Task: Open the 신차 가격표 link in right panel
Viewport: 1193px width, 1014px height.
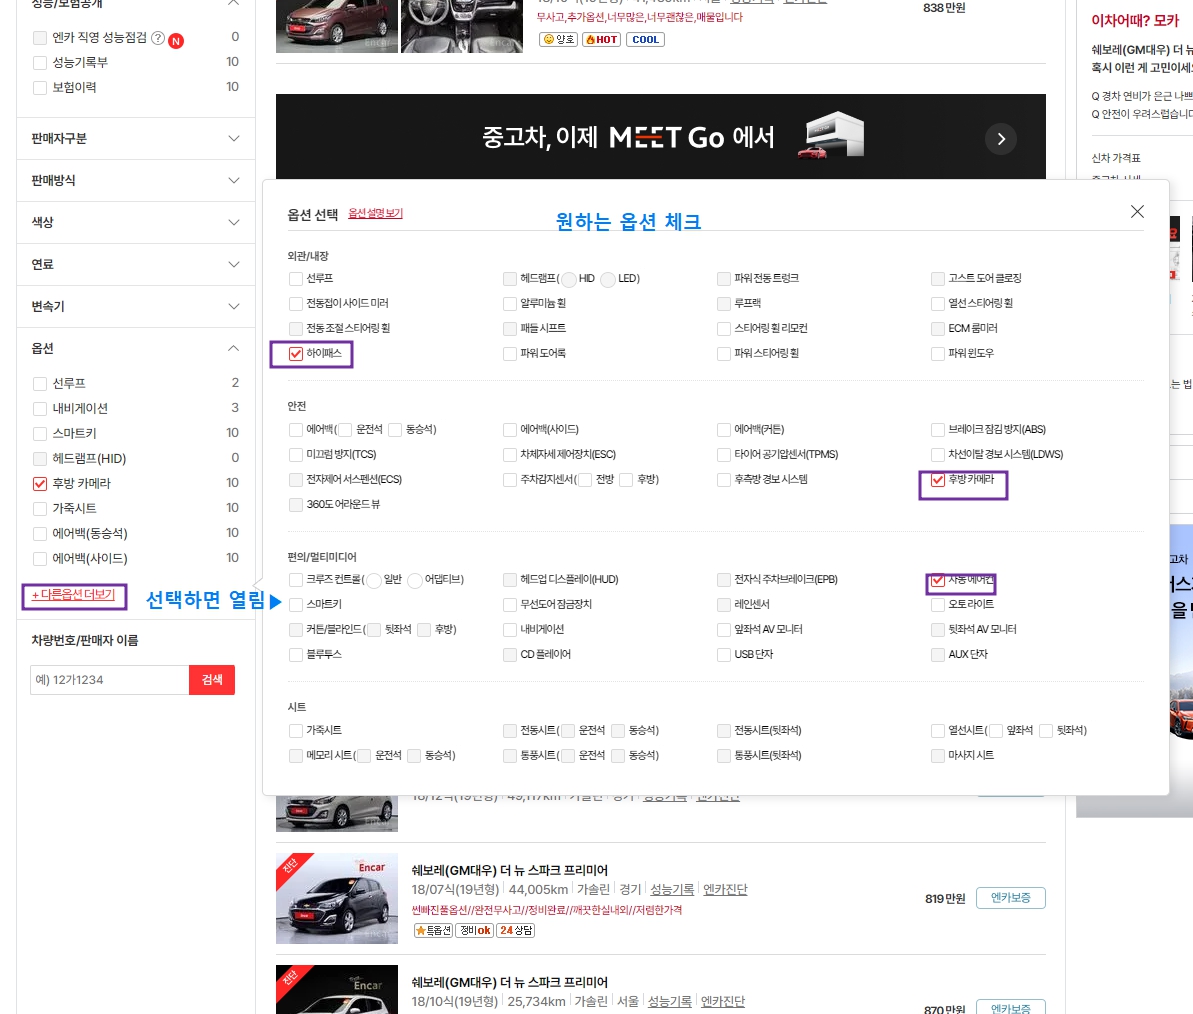Action: (x=1115, y=157)
